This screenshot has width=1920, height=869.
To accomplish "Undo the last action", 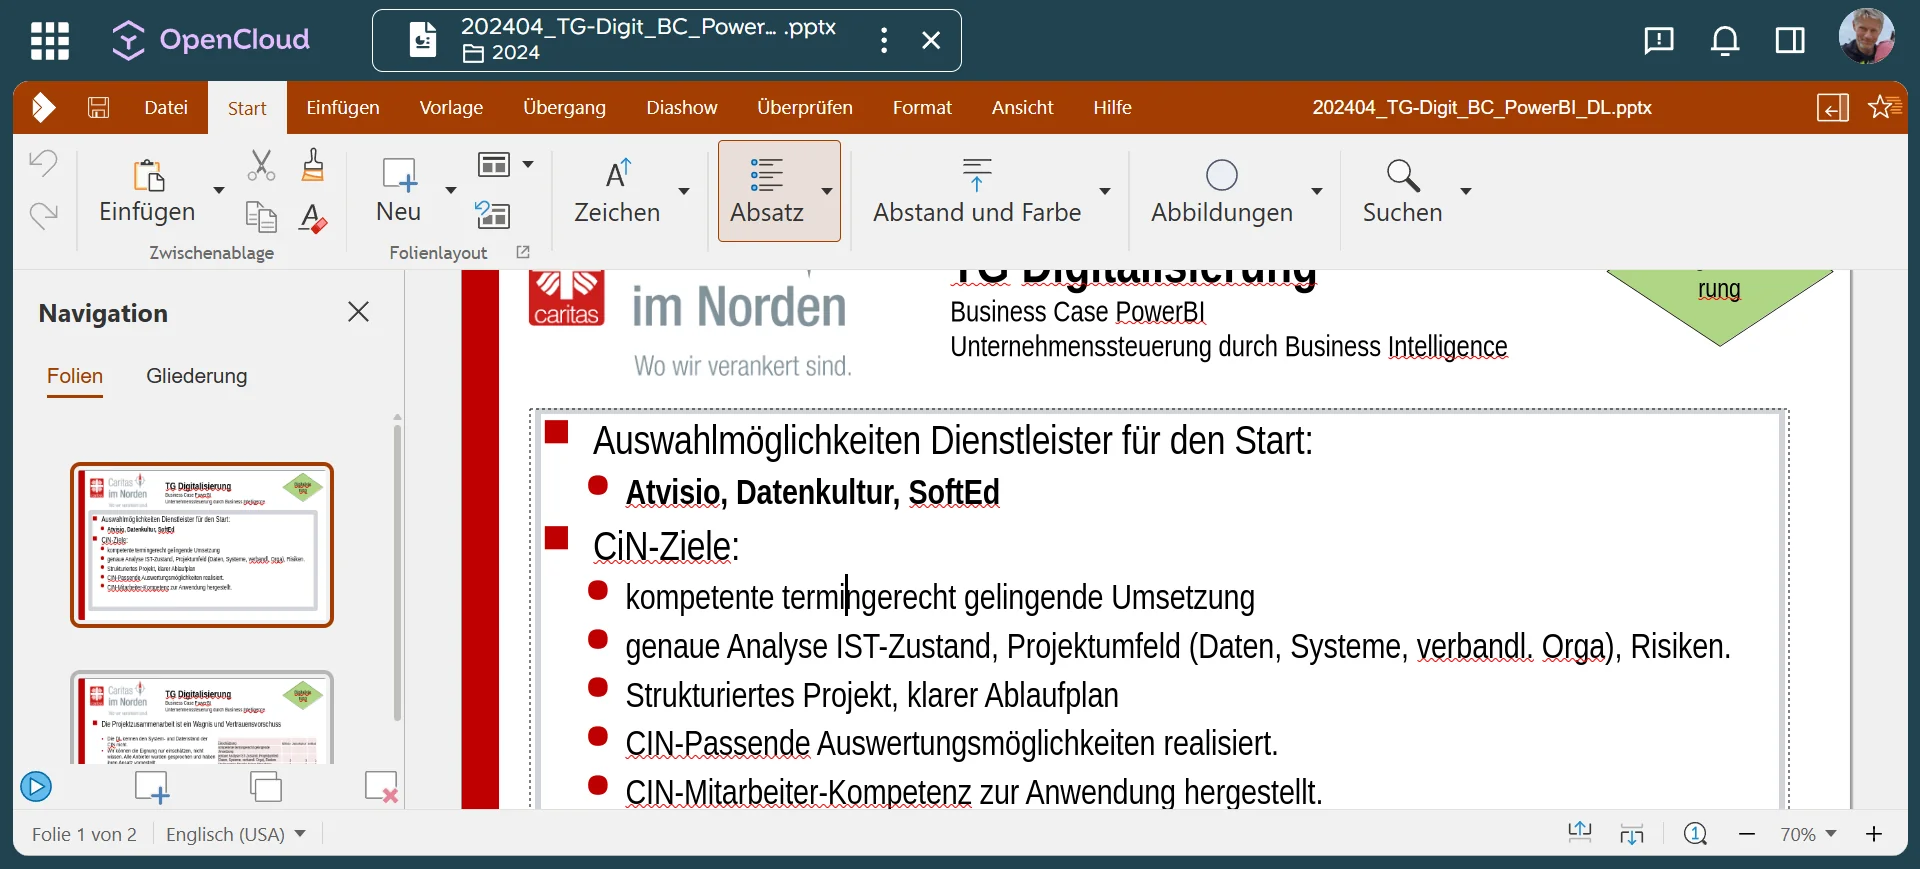I will [x=43, y=163].
